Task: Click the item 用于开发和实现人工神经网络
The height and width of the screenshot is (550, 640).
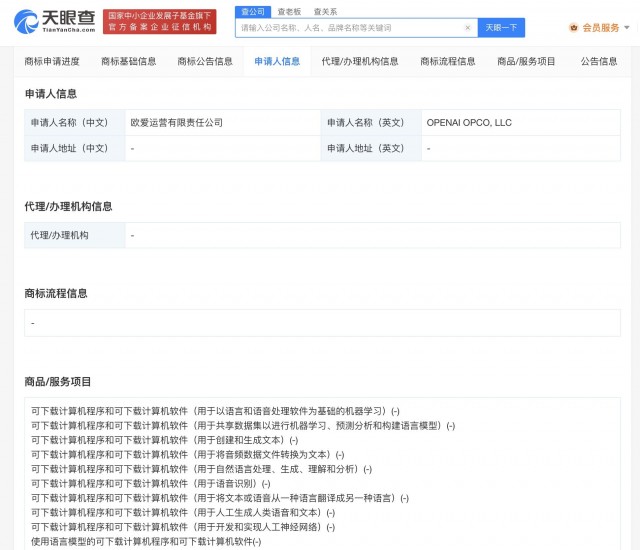Action: 183,527
